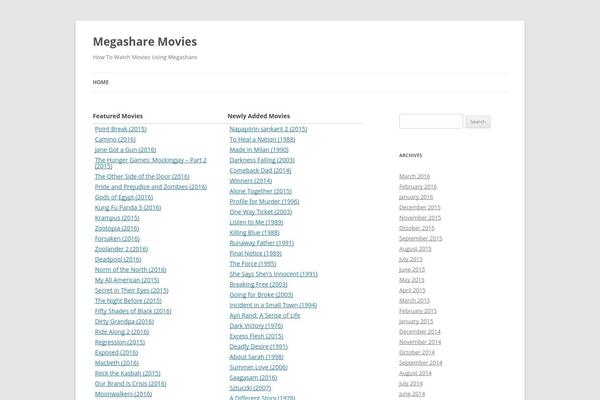Open Winners (2014) link
Screen dimensions: 600x400
pyautogui.click(x=251, y=181)
